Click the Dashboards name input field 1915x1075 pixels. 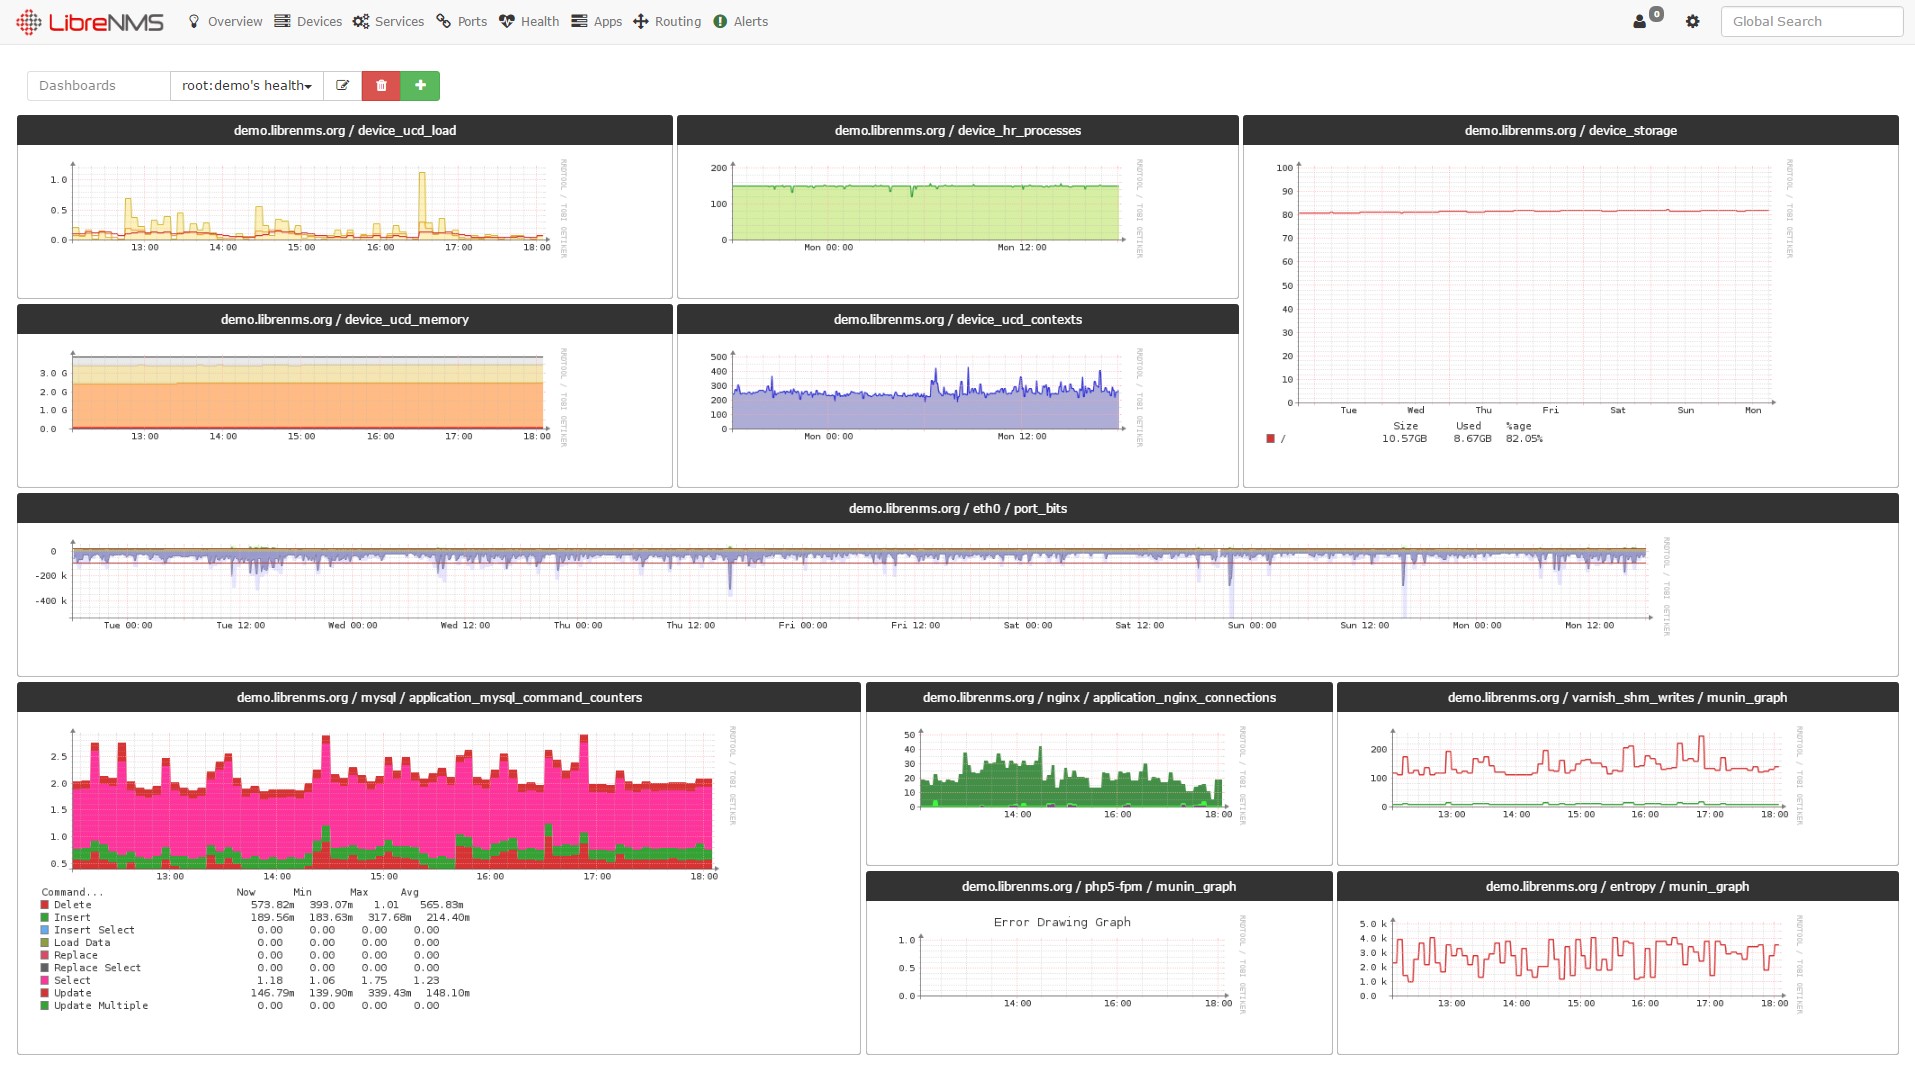[99, 86]
